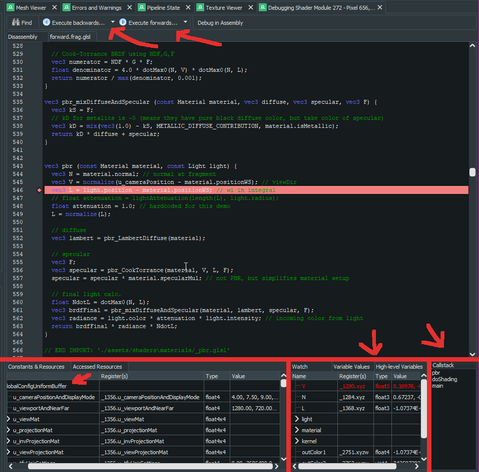Open the Execute forwards dropdown arrow

185,22
